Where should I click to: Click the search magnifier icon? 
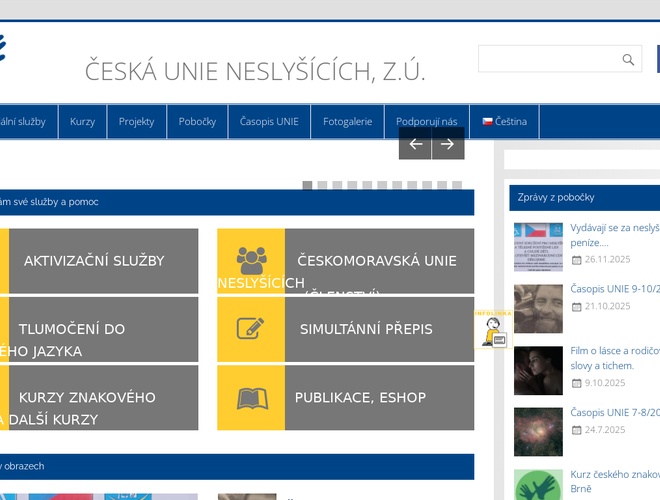(628, 60)
